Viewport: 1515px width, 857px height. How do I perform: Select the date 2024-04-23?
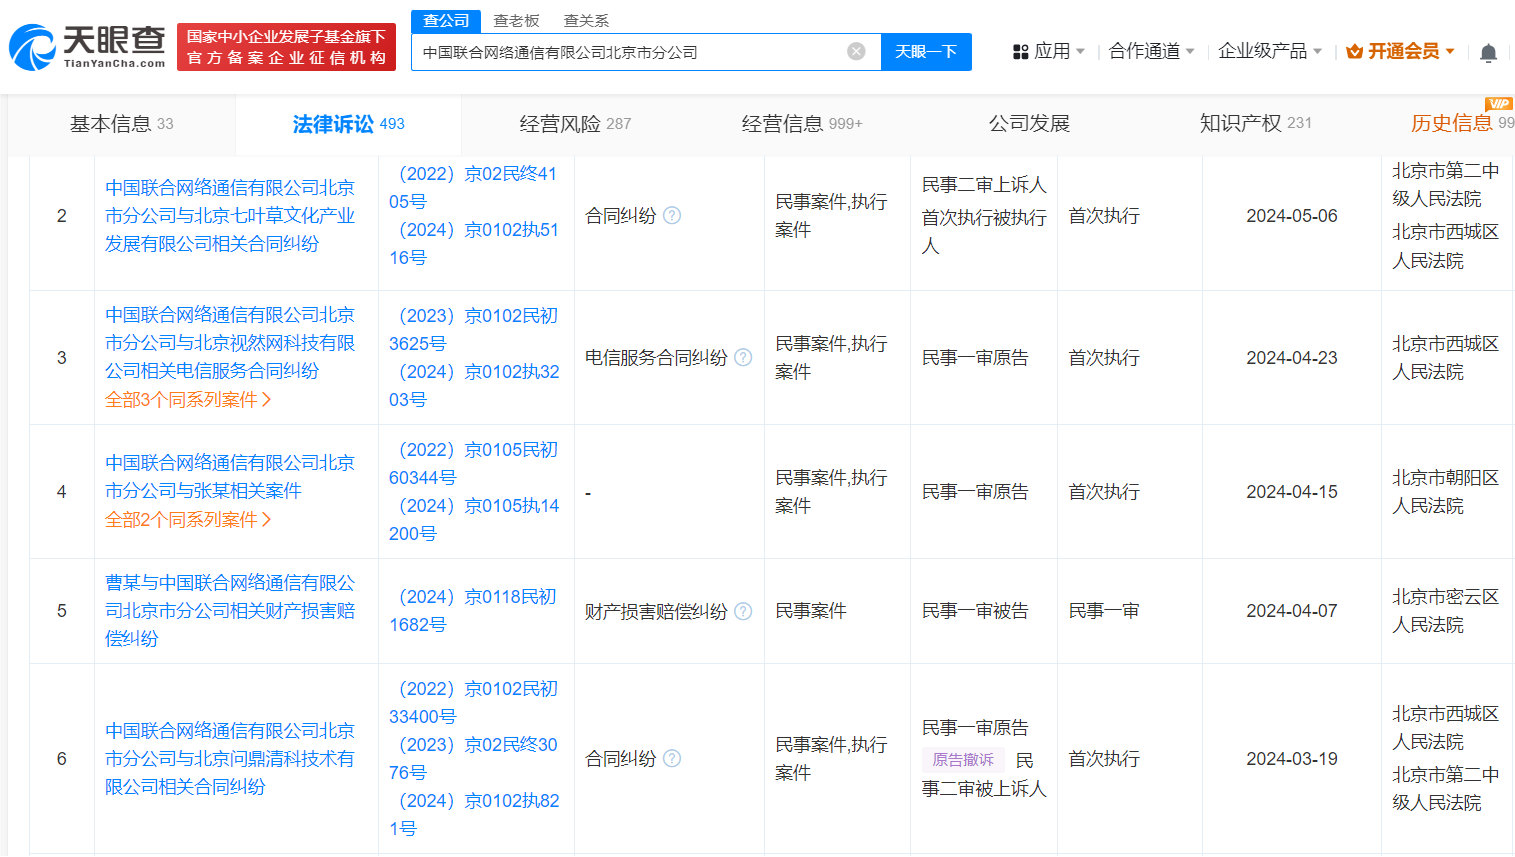(1291, 357)
